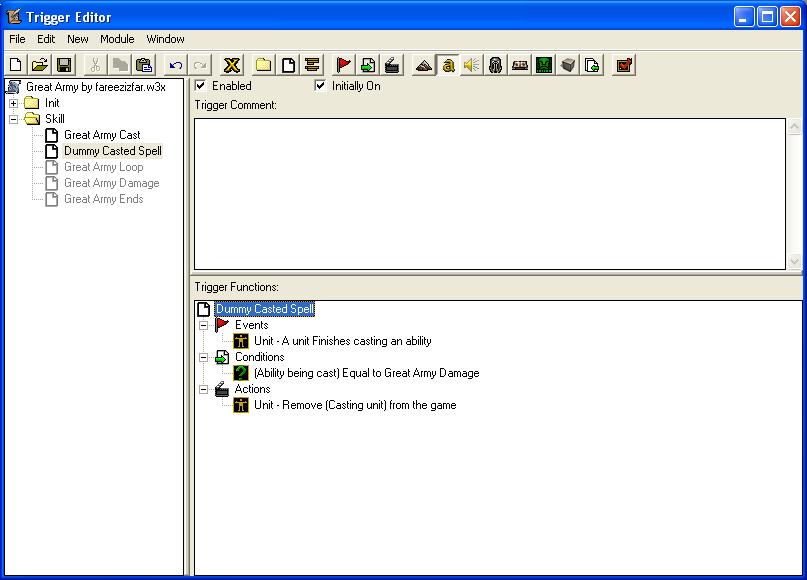Add a new trigger comment icon
The width and height of the screenshot is (807, 580).
[312, 65]
